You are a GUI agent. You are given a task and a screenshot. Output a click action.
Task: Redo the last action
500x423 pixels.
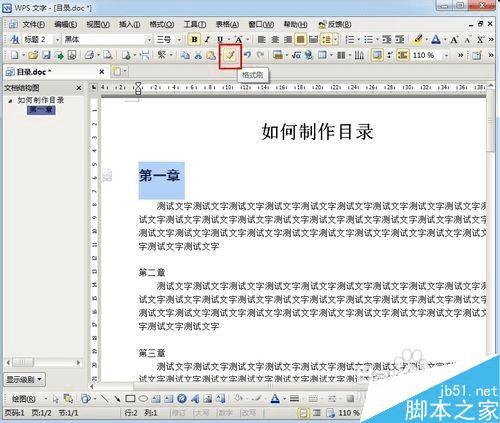(260, 55)
